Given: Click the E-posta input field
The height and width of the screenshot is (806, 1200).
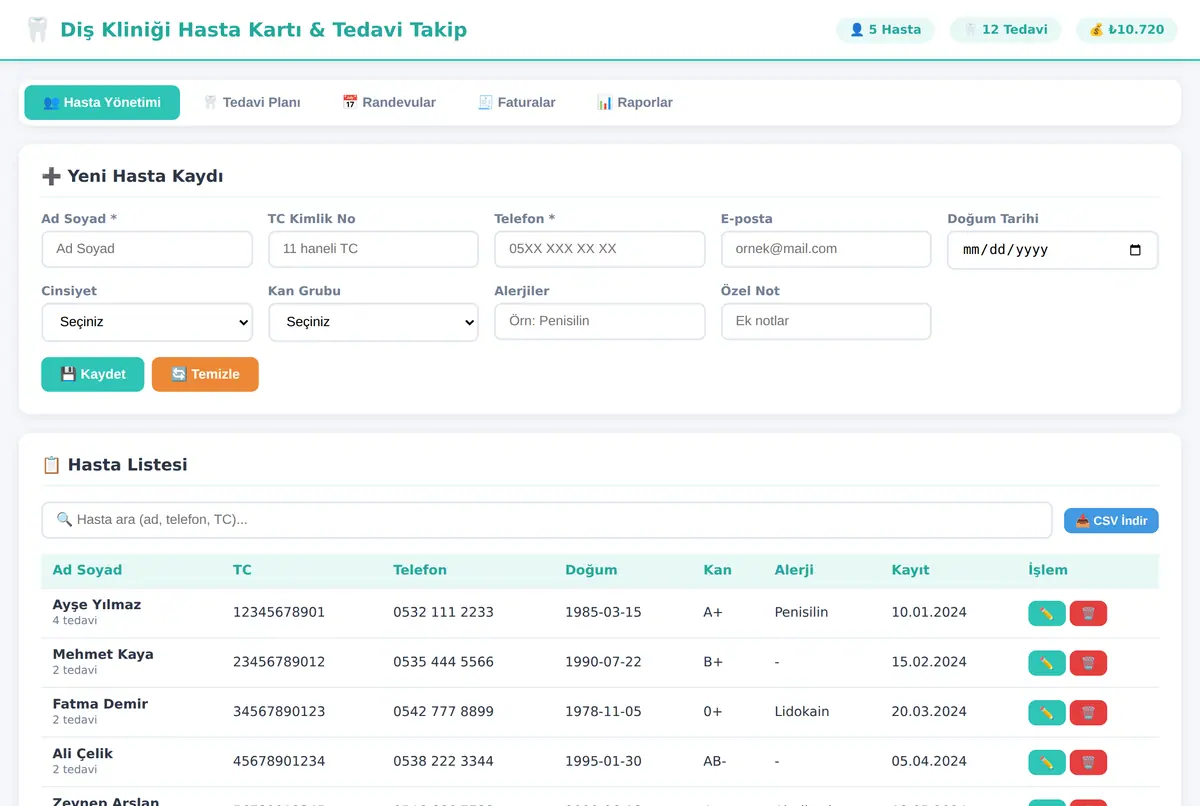Looking at the screenshot, I should pyautogui.click(x=826, y=249).
